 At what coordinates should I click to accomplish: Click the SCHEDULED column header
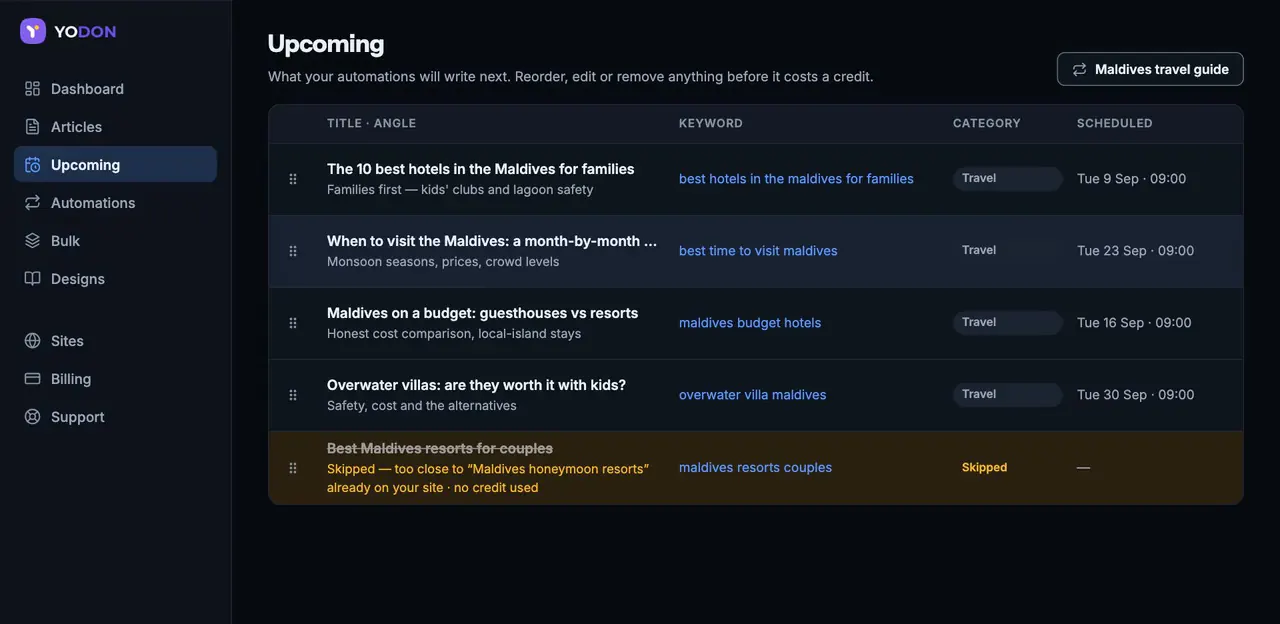coord(1114,123)
